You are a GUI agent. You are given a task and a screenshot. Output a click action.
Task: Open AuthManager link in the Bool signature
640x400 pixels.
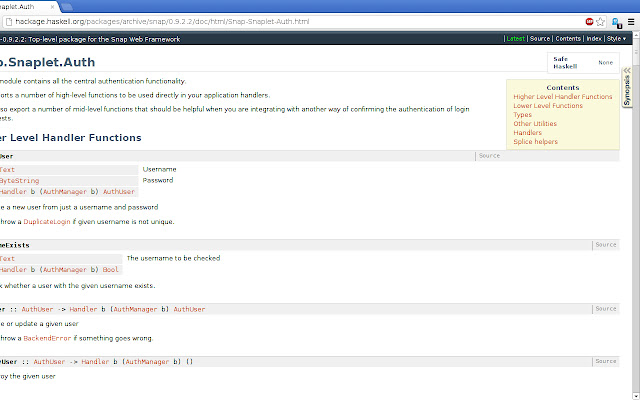pos(64,270)
